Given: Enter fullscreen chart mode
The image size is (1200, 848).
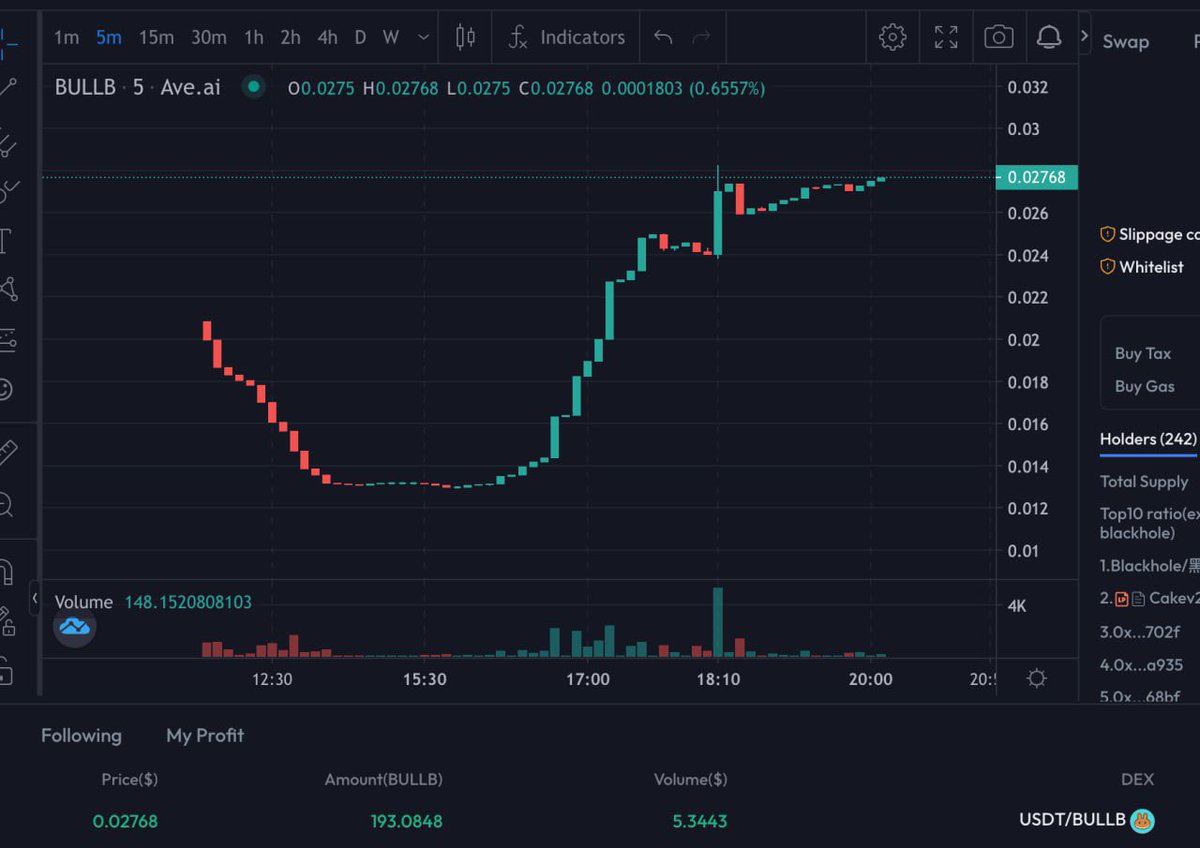Looking at the screenshot, I should pyautogui.click(x=946, y=38).
